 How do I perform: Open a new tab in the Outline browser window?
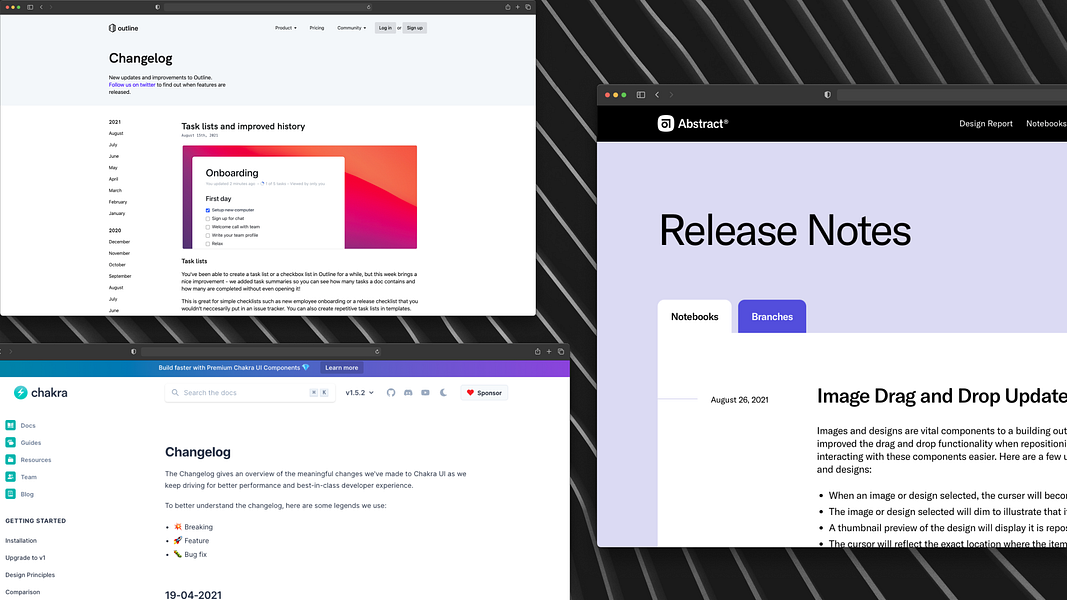click(517, 7)
